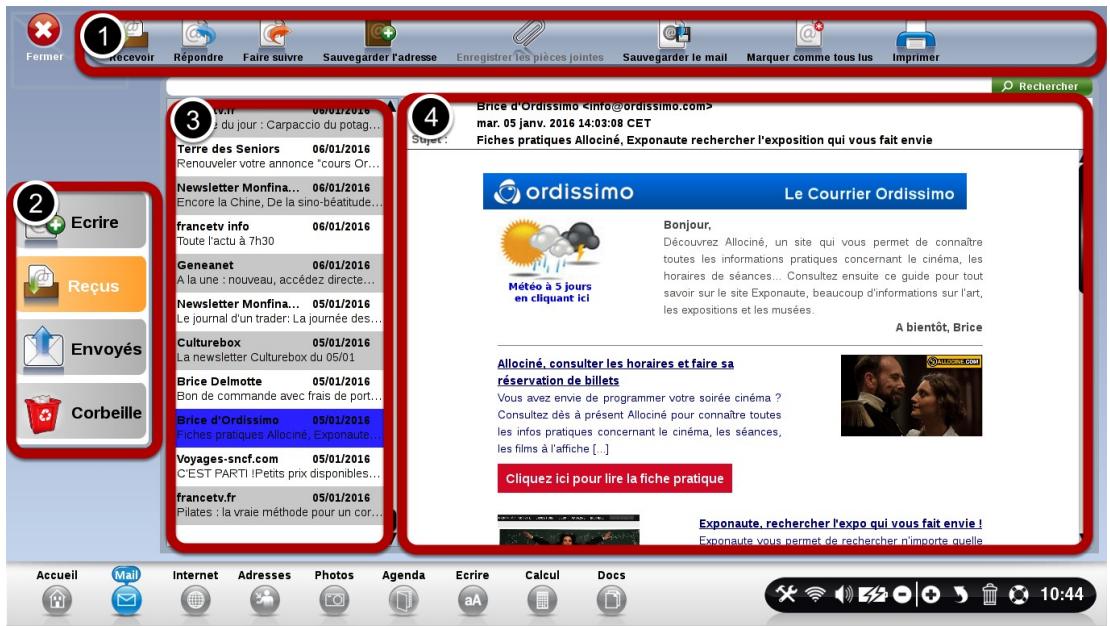The width and height of the screenshot is (1110, 626).
Task: Click the red Fermer close icon
Action: (44, 30)
